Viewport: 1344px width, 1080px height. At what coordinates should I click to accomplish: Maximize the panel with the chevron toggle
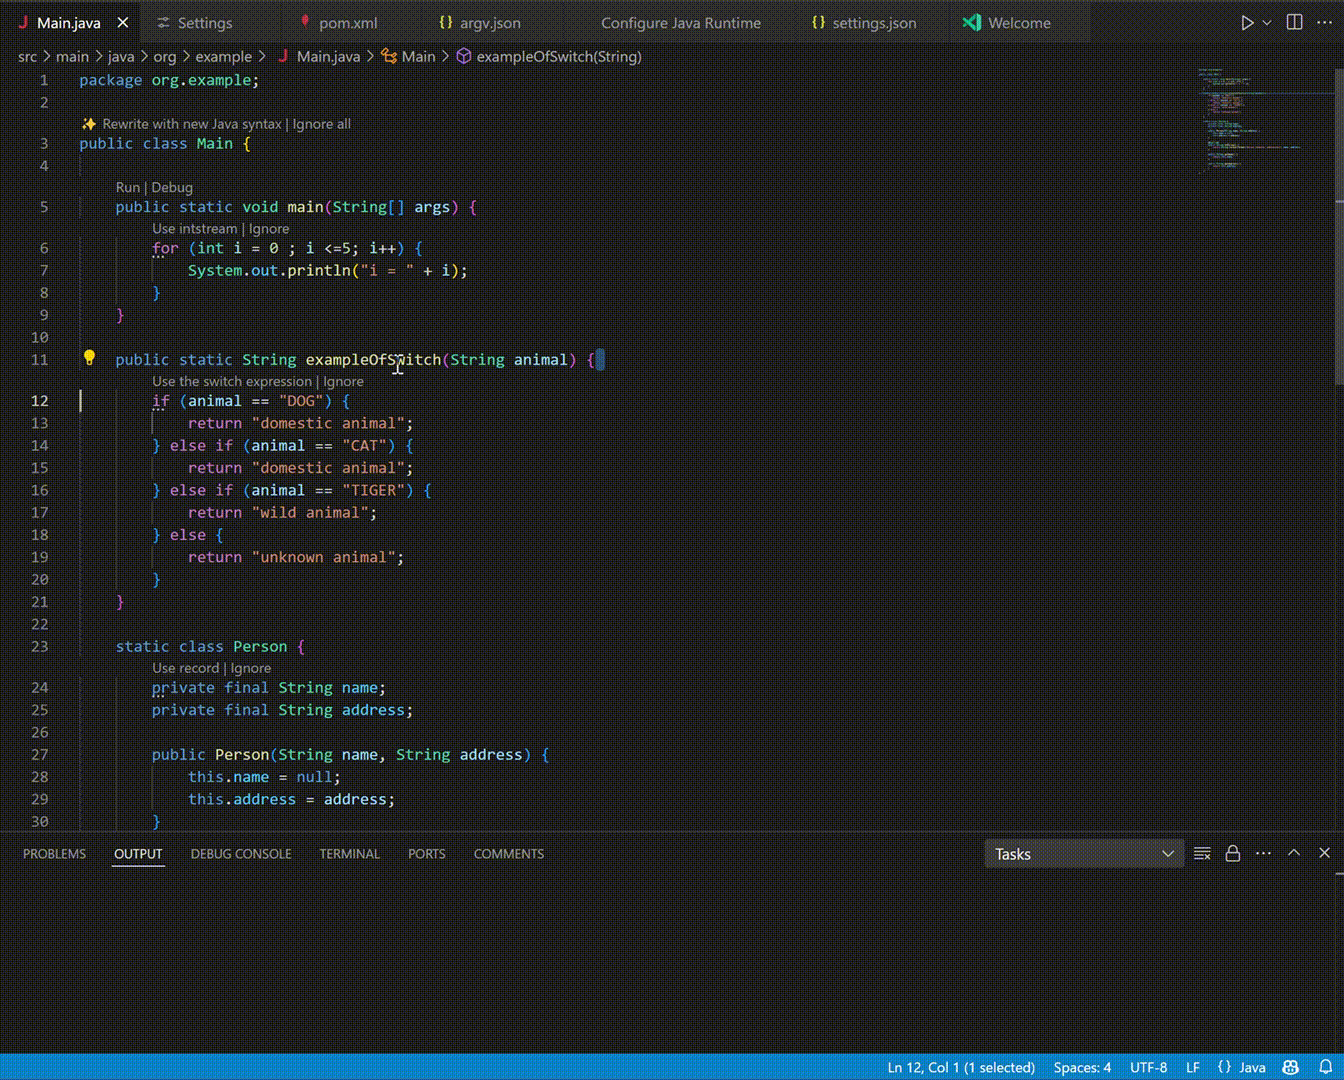pos(1294,853)
